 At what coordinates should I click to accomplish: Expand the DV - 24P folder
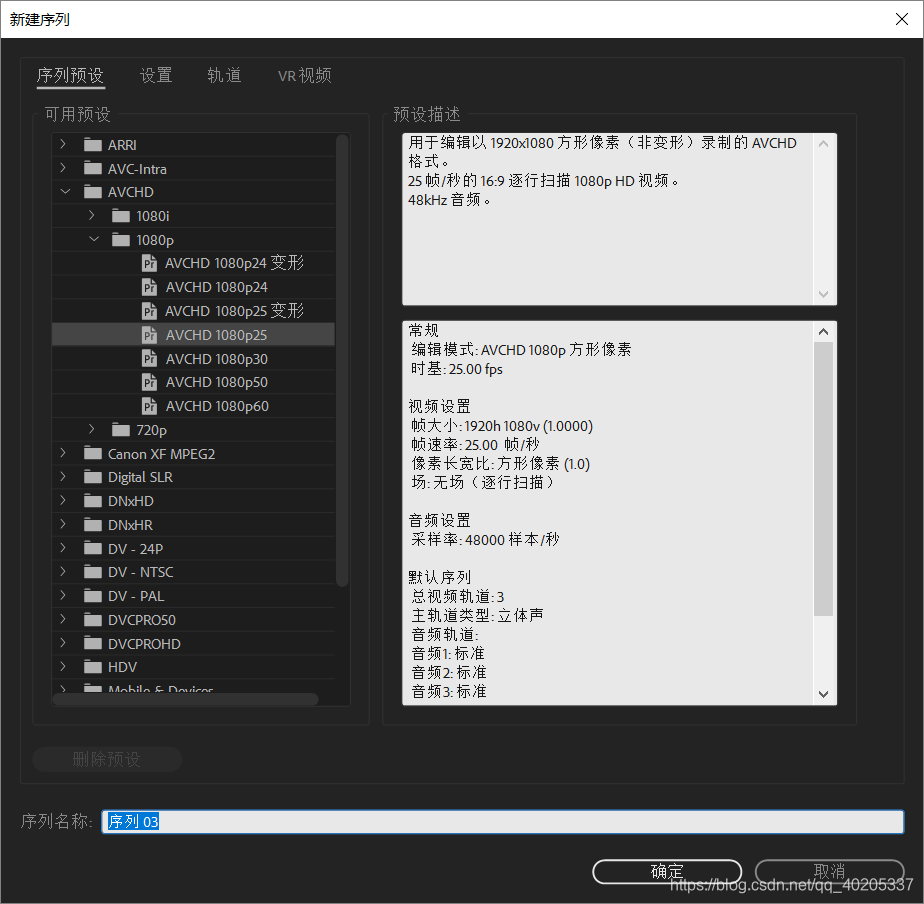click(63, 548)
